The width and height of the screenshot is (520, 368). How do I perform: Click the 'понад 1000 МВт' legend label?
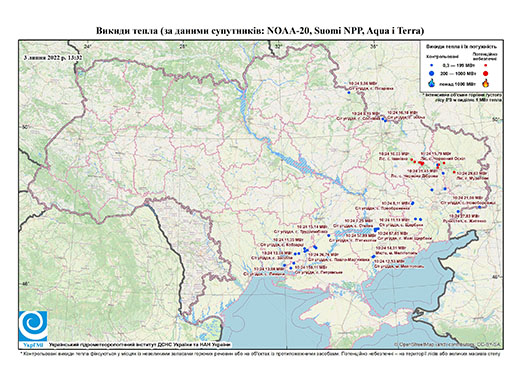click(x=458, y=83)
